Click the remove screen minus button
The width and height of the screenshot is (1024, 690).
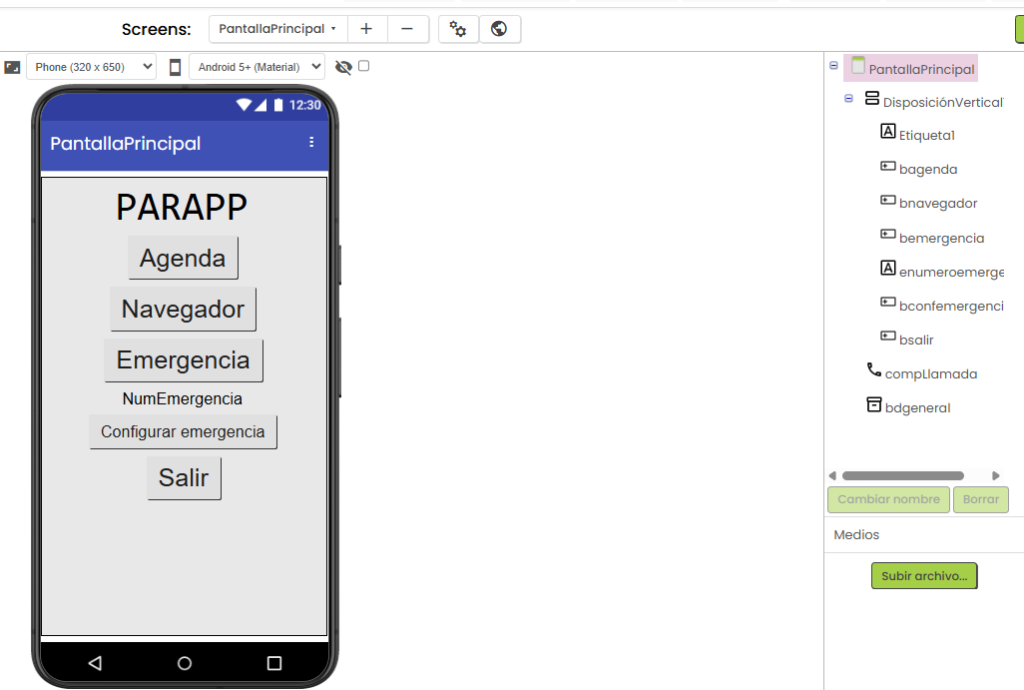(408, 29)
